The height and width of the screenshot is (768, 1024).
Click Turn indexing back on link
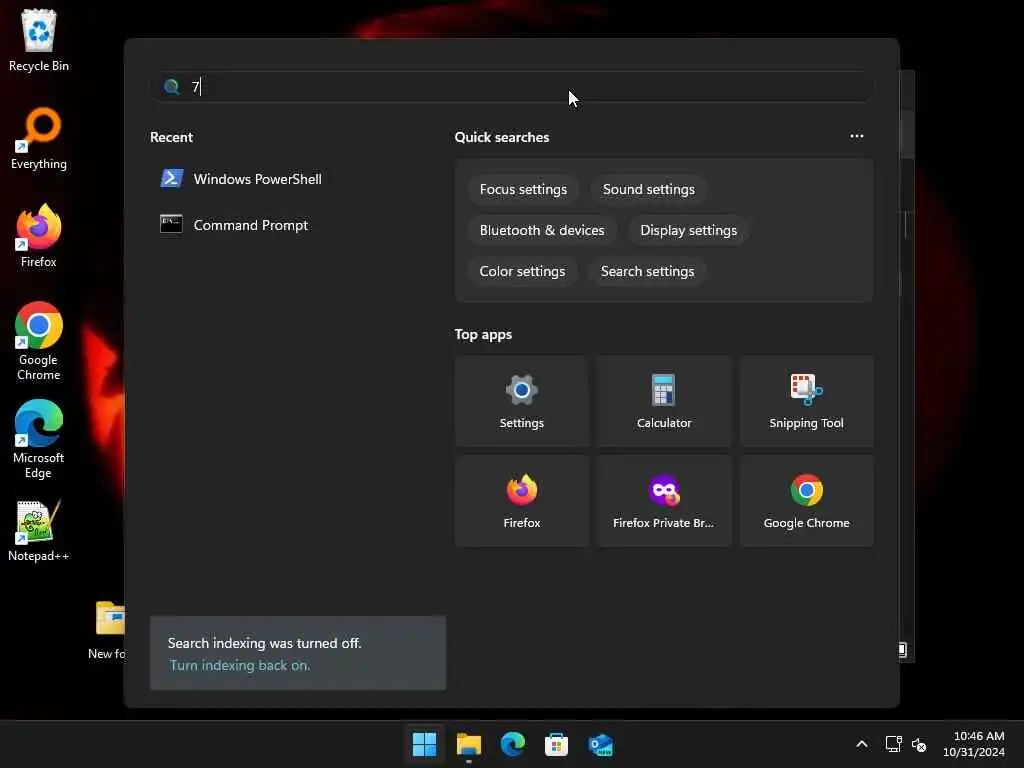point(240,665)
